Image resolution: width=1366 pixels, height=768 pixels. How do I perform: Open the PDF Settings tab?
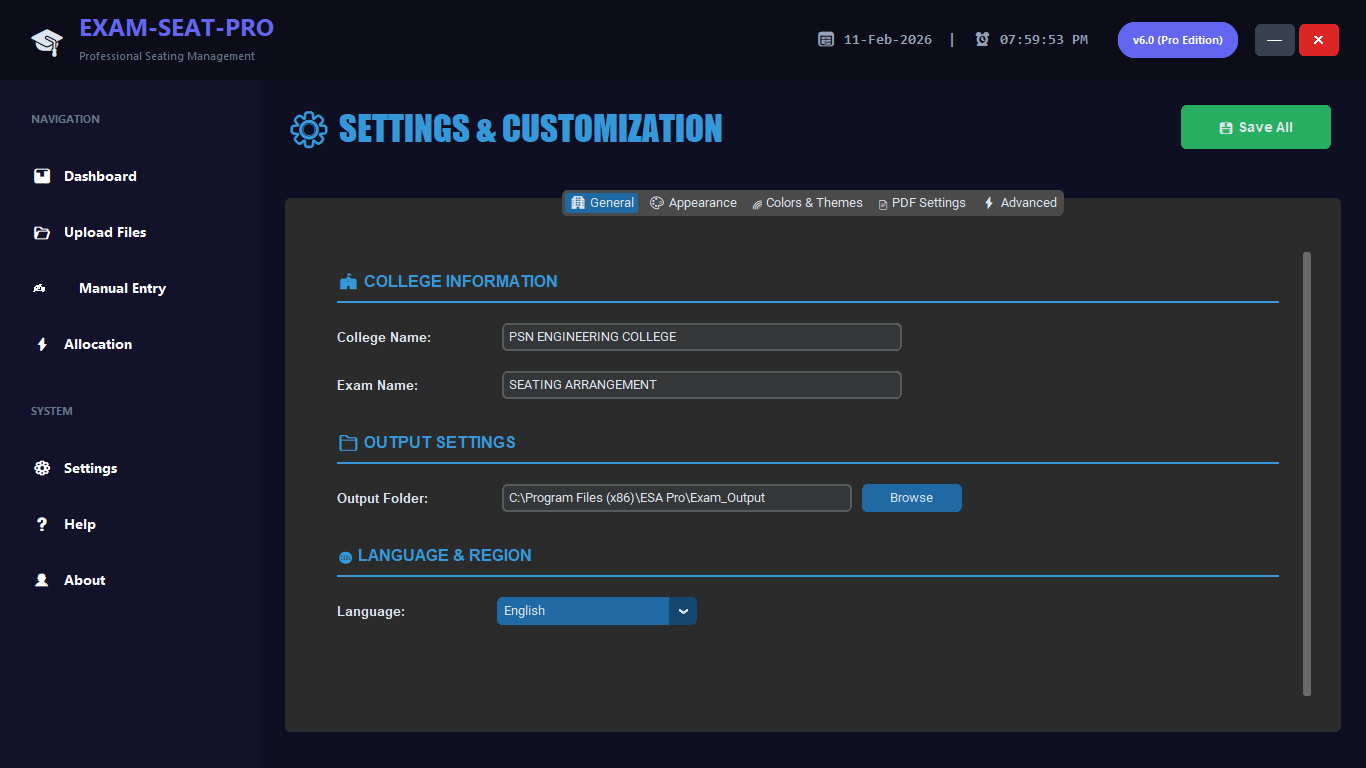coord(921,202)
